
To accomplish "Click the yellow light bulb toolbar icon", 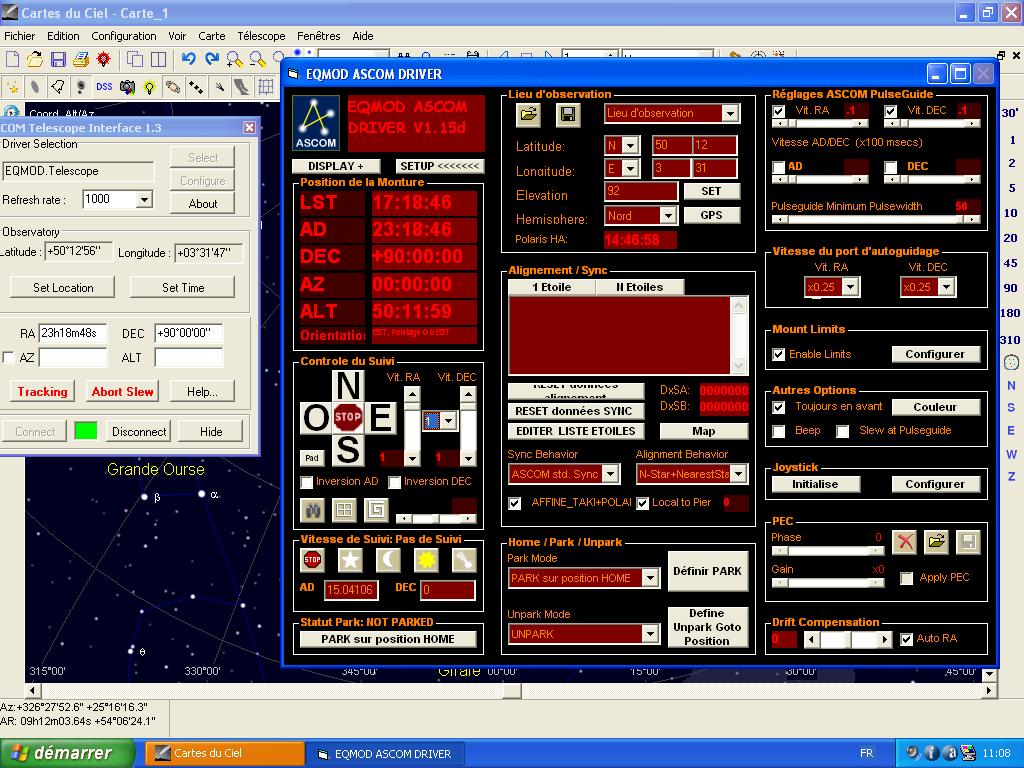I will tap(150, 87).
